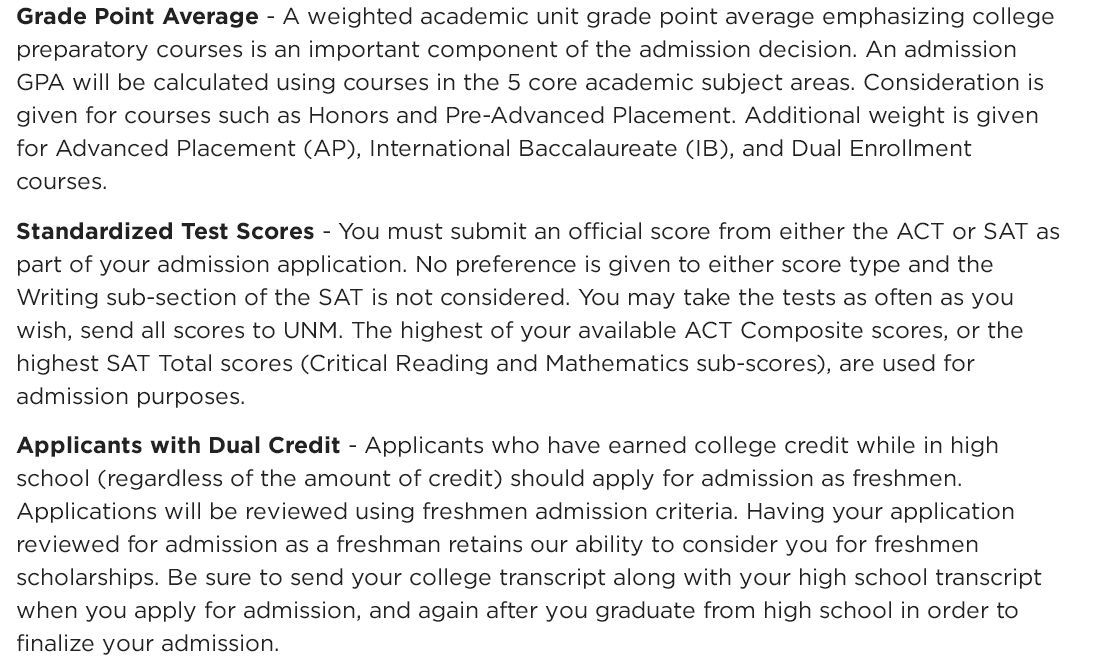The height and width of the screenshot is (661, 1103).
Task: Click the 'Grade Point Average' bold heading
Action: click(x=137, y=17)
